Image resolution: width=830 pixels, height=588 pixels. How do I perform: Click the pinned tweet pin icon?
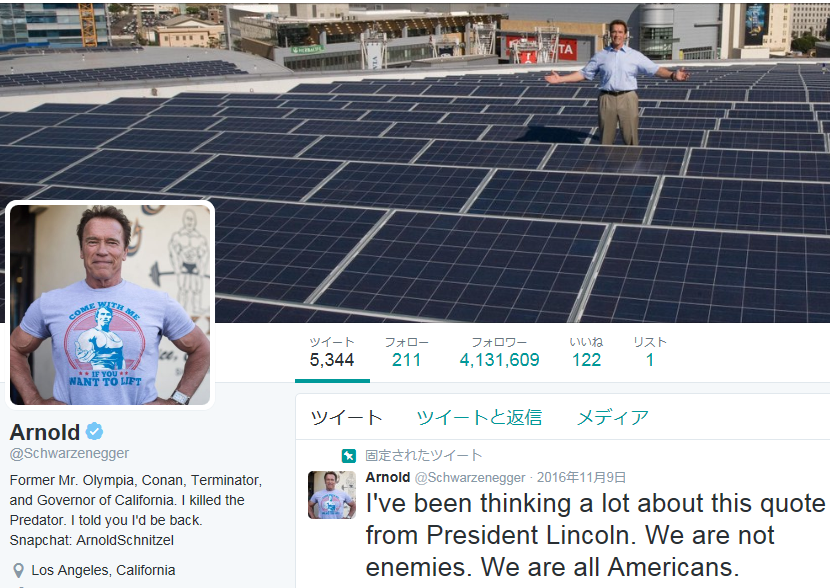(348, 456)
